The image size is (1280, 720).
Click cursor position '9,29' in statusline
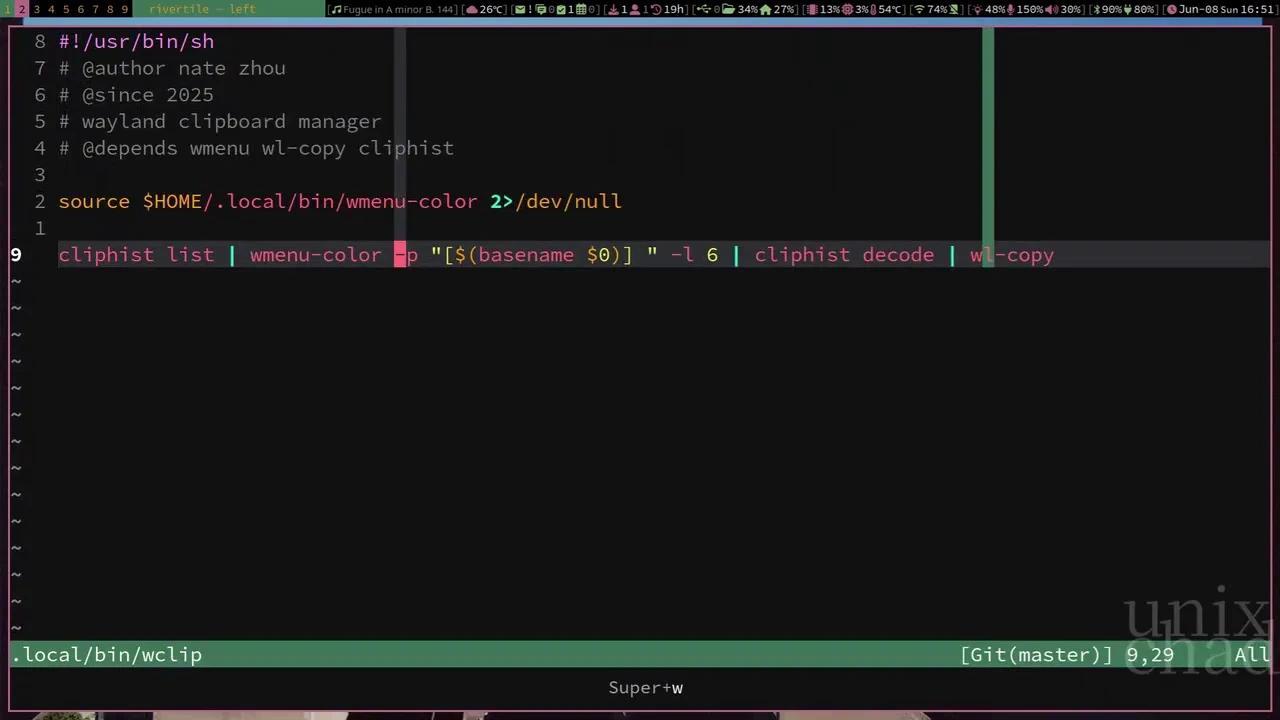(1150, 655)
